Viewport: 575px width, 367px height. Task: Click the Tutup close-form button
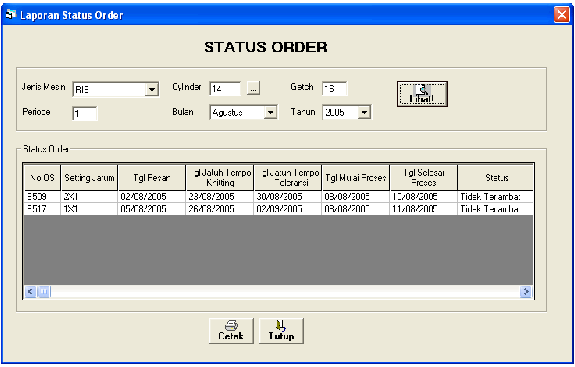coord(281,331)
